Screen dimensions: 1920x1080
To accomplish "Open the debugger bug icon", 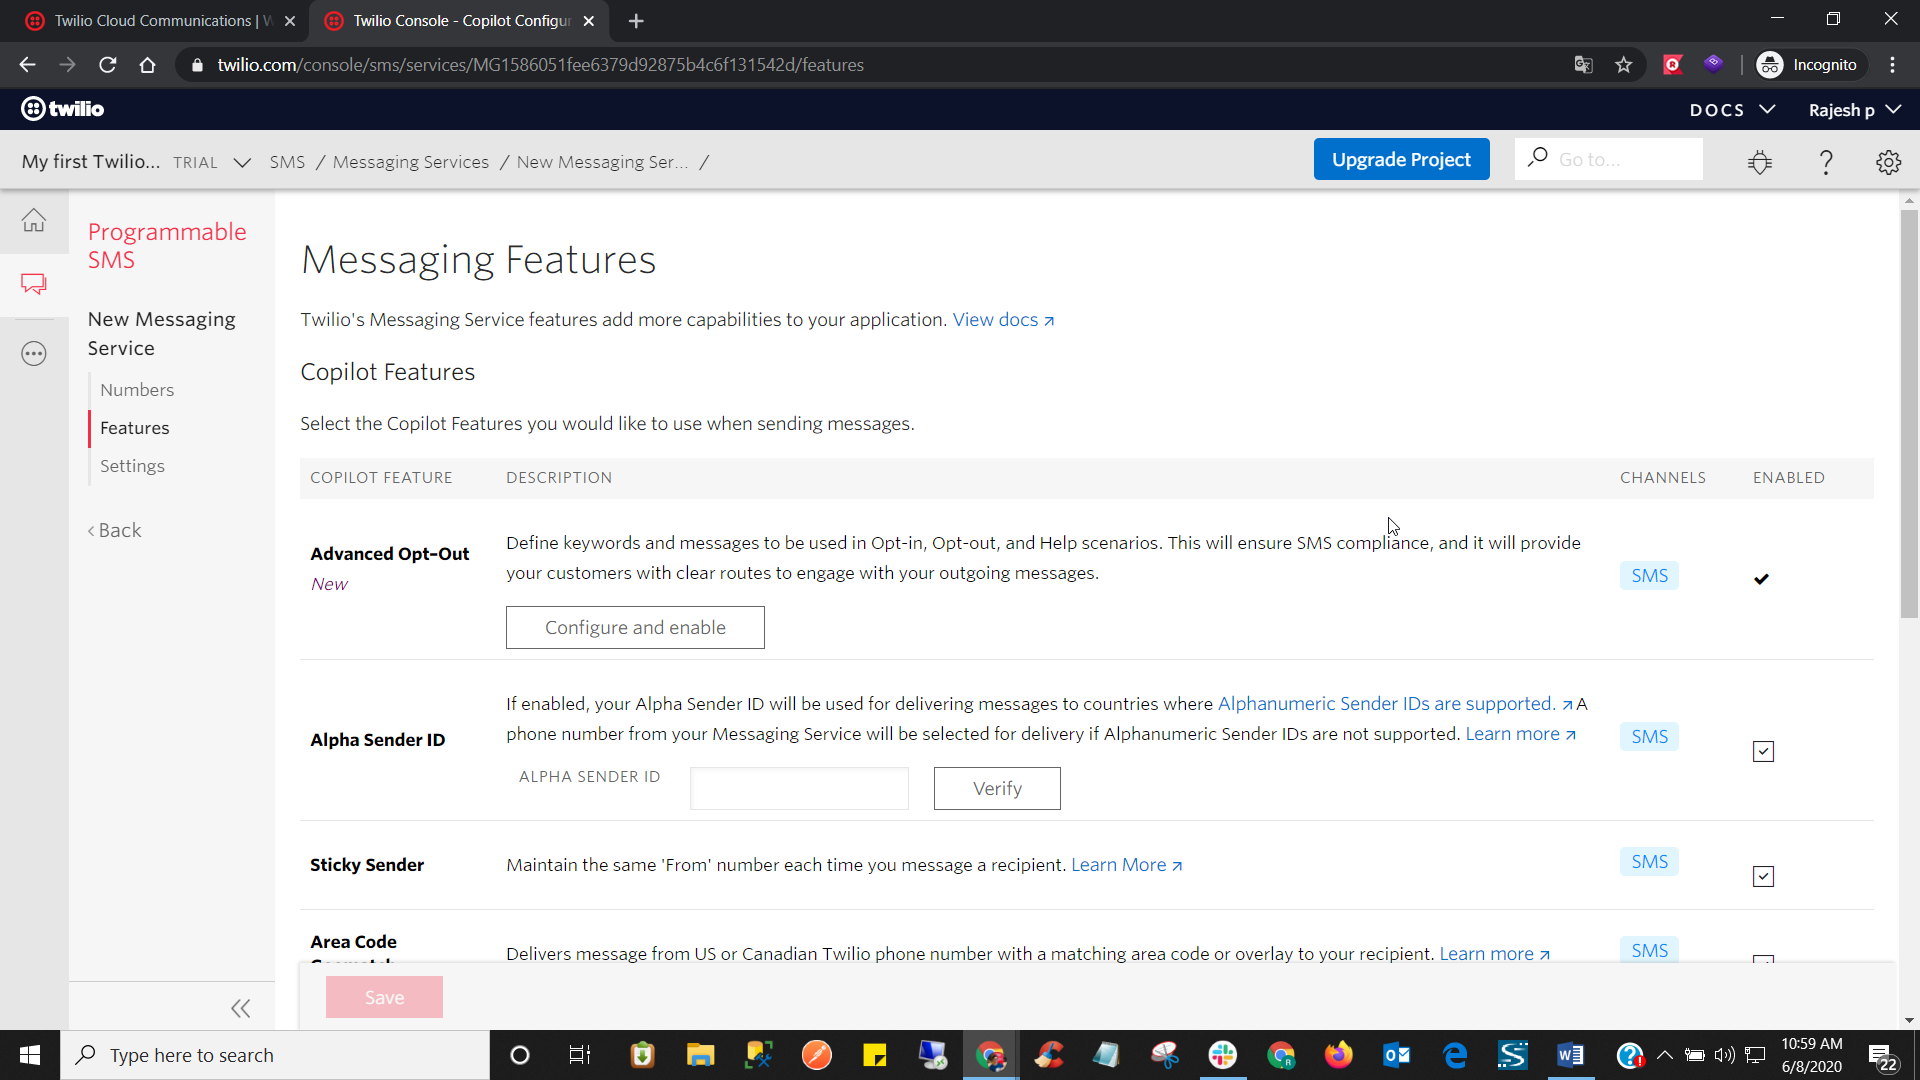I will [x=1760, y=162].
